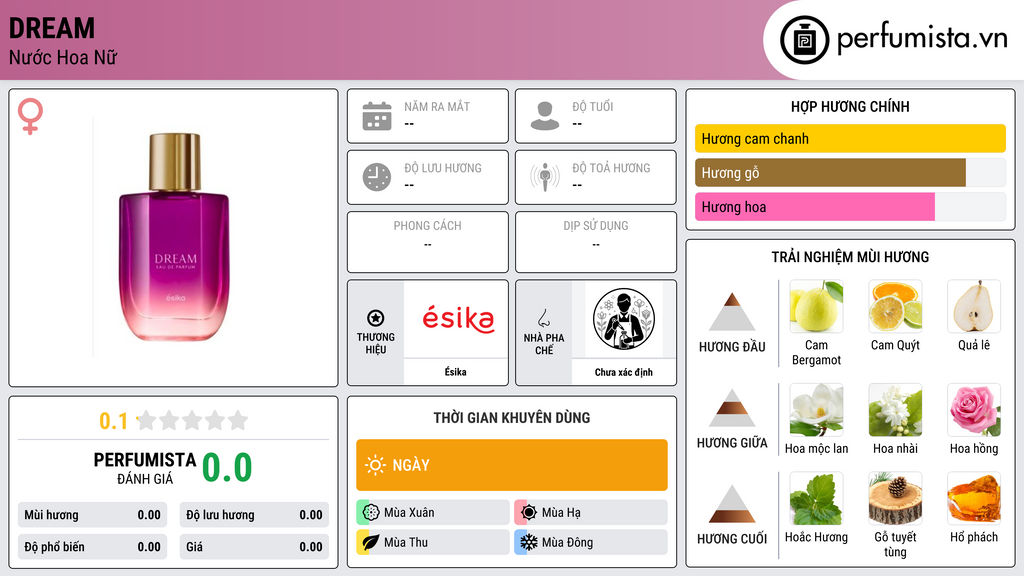Click the calendar icon for Năm ra mắt
Screen dimensions: 1024x576
pos(377,116)
